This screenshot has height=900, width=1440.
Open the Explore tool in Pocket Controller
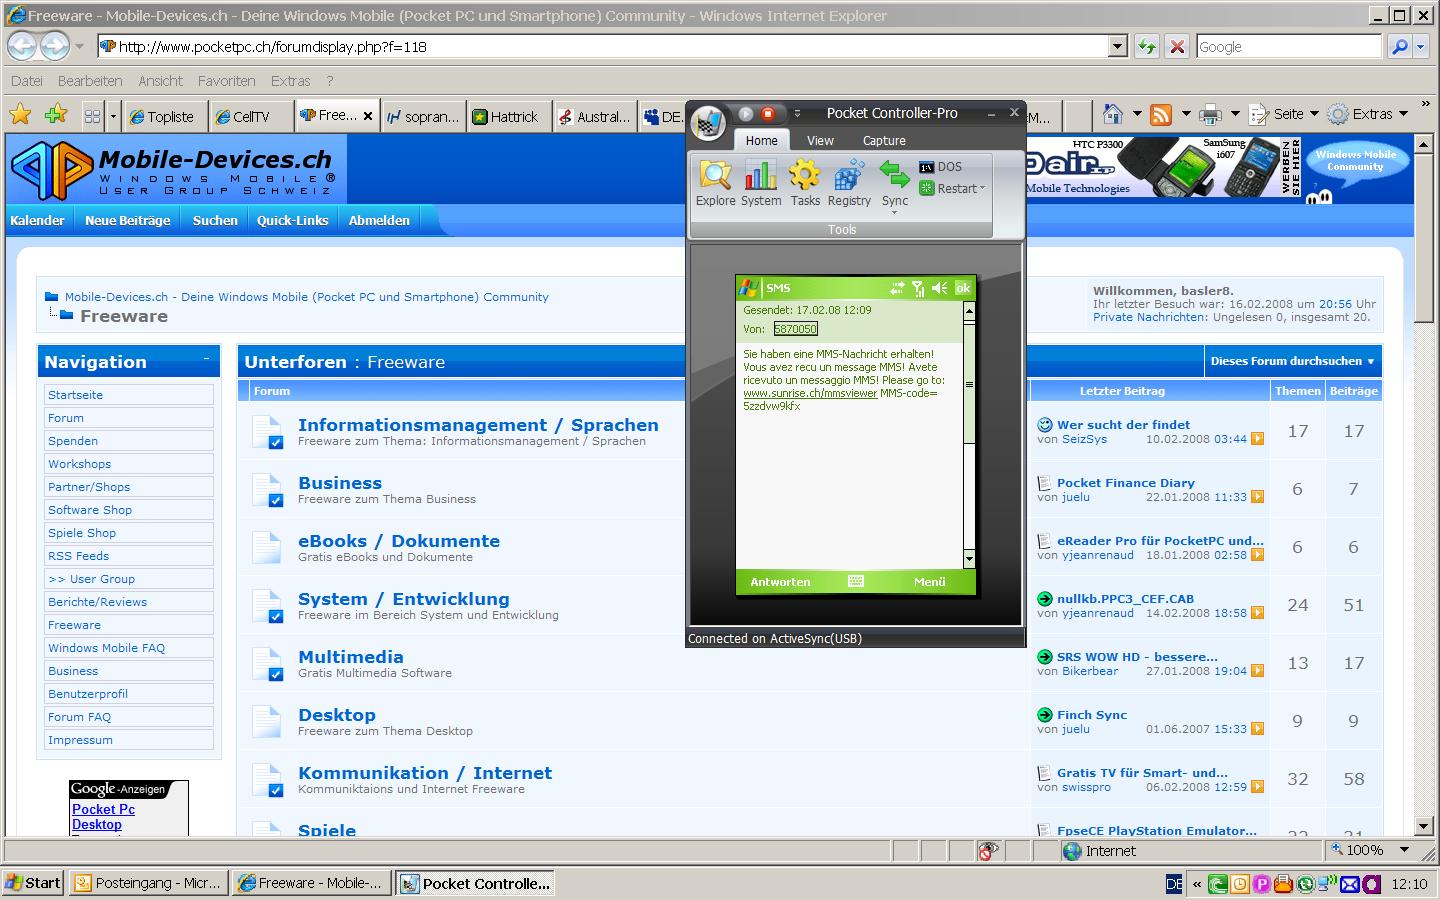(715, 183)
